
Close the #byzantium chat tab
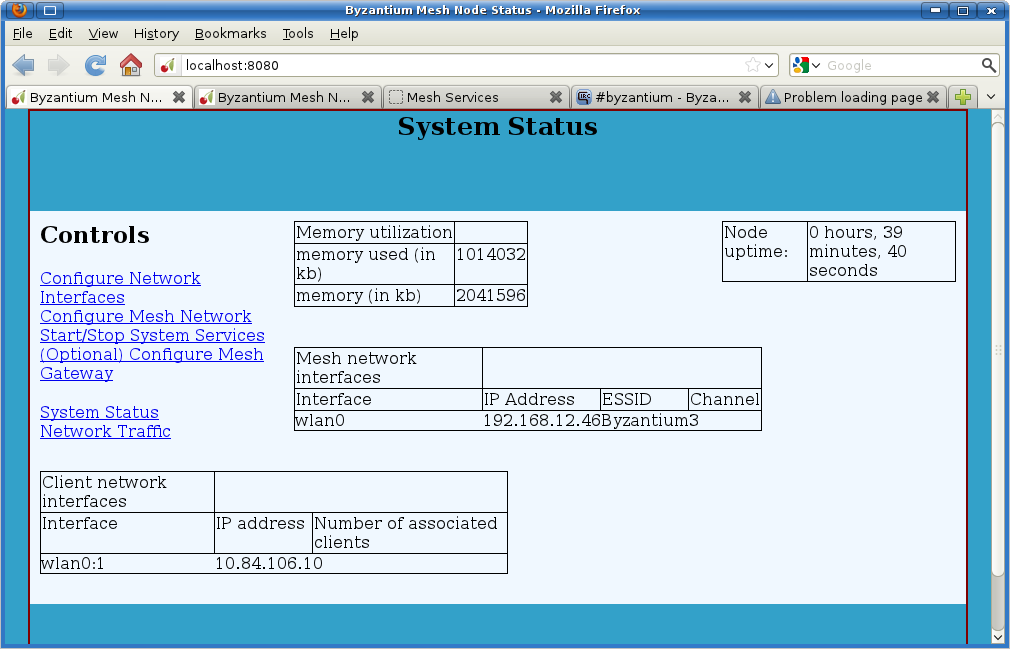pyautogui.click(x=745, y=97)
